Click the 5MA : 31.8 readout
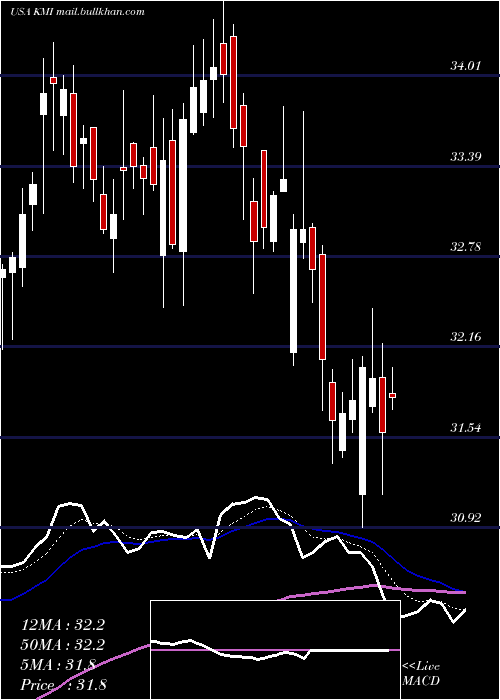500x700 pixels. [58, 665]
